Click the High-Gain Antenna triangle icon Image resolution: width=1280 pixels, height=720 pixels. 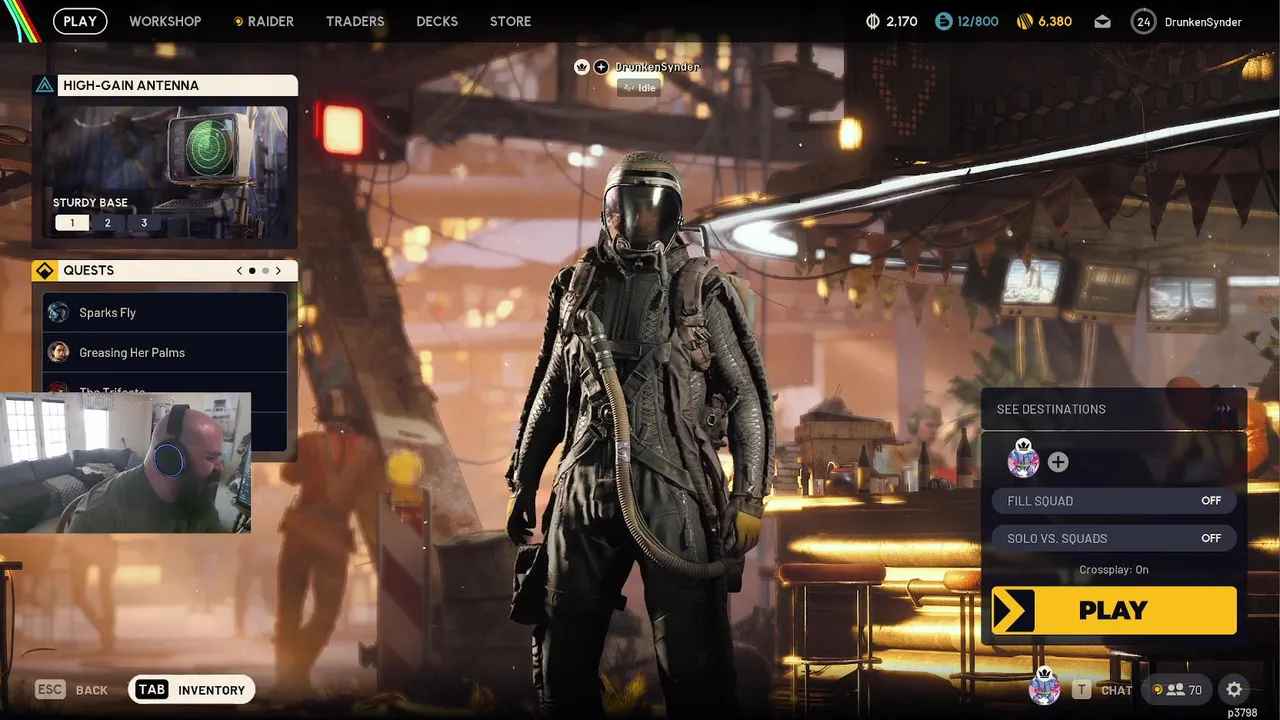coord(44,85)
